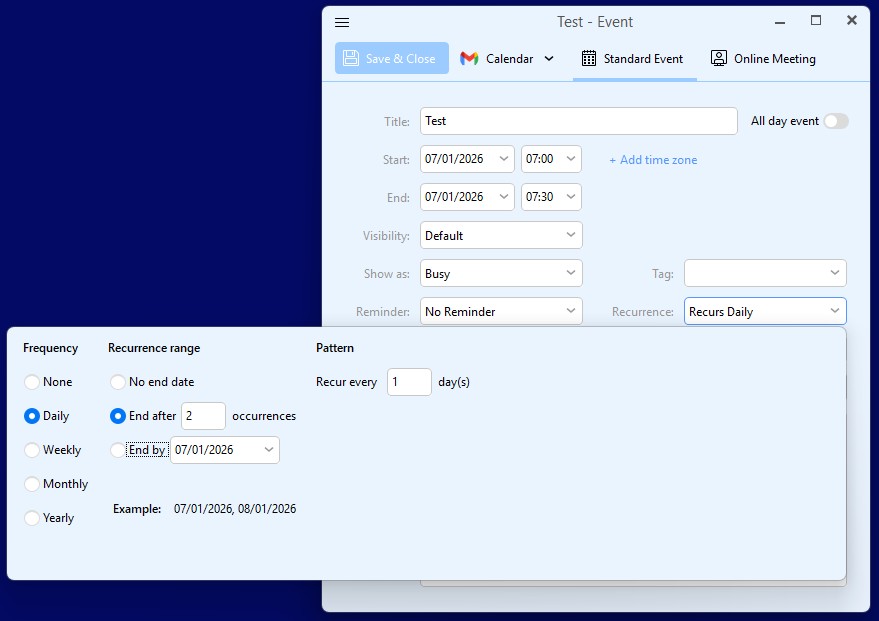Select the Weekly frequency option

point(33,450)
